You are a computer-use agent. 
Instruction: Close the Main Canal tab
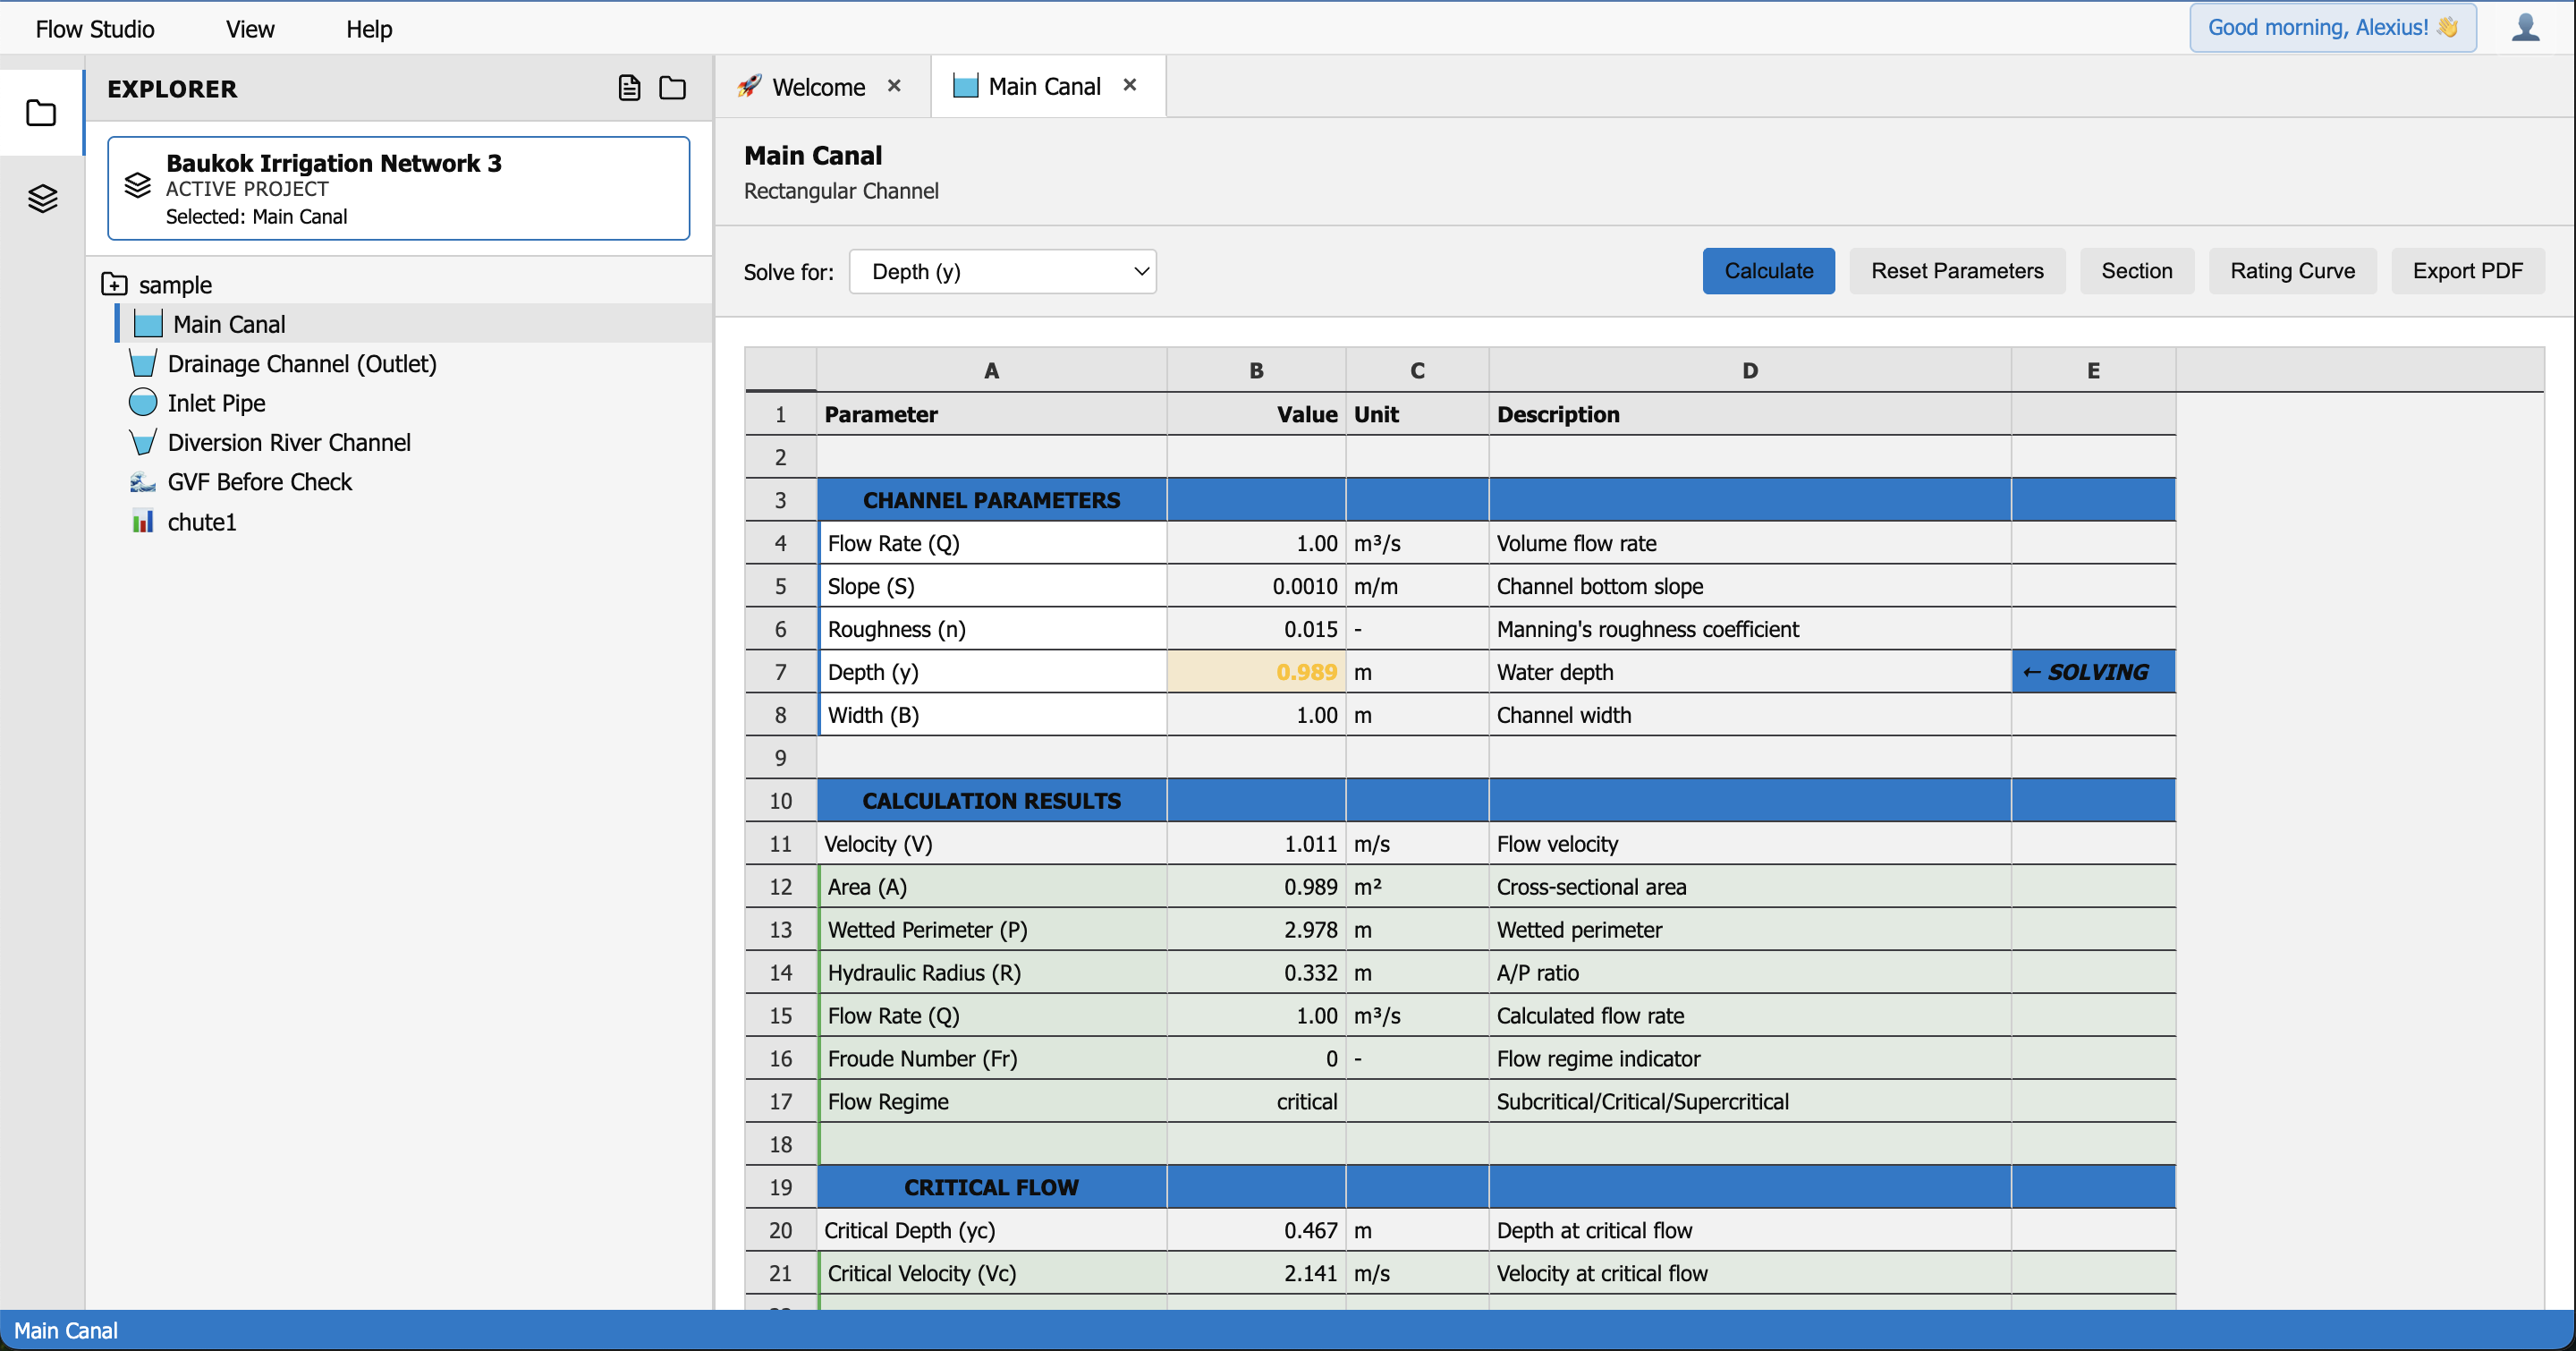1130,85
